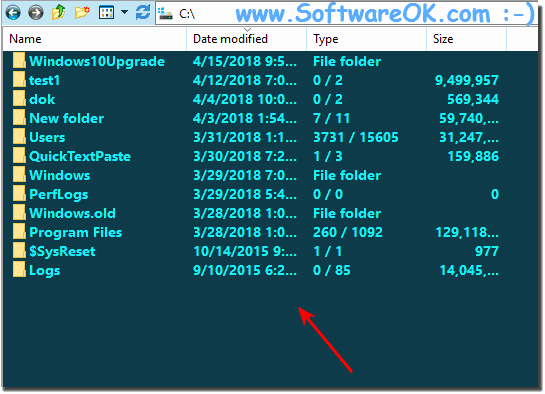
Task: Click the 9/10/2015 date of Logs
Action: point(245,271)
